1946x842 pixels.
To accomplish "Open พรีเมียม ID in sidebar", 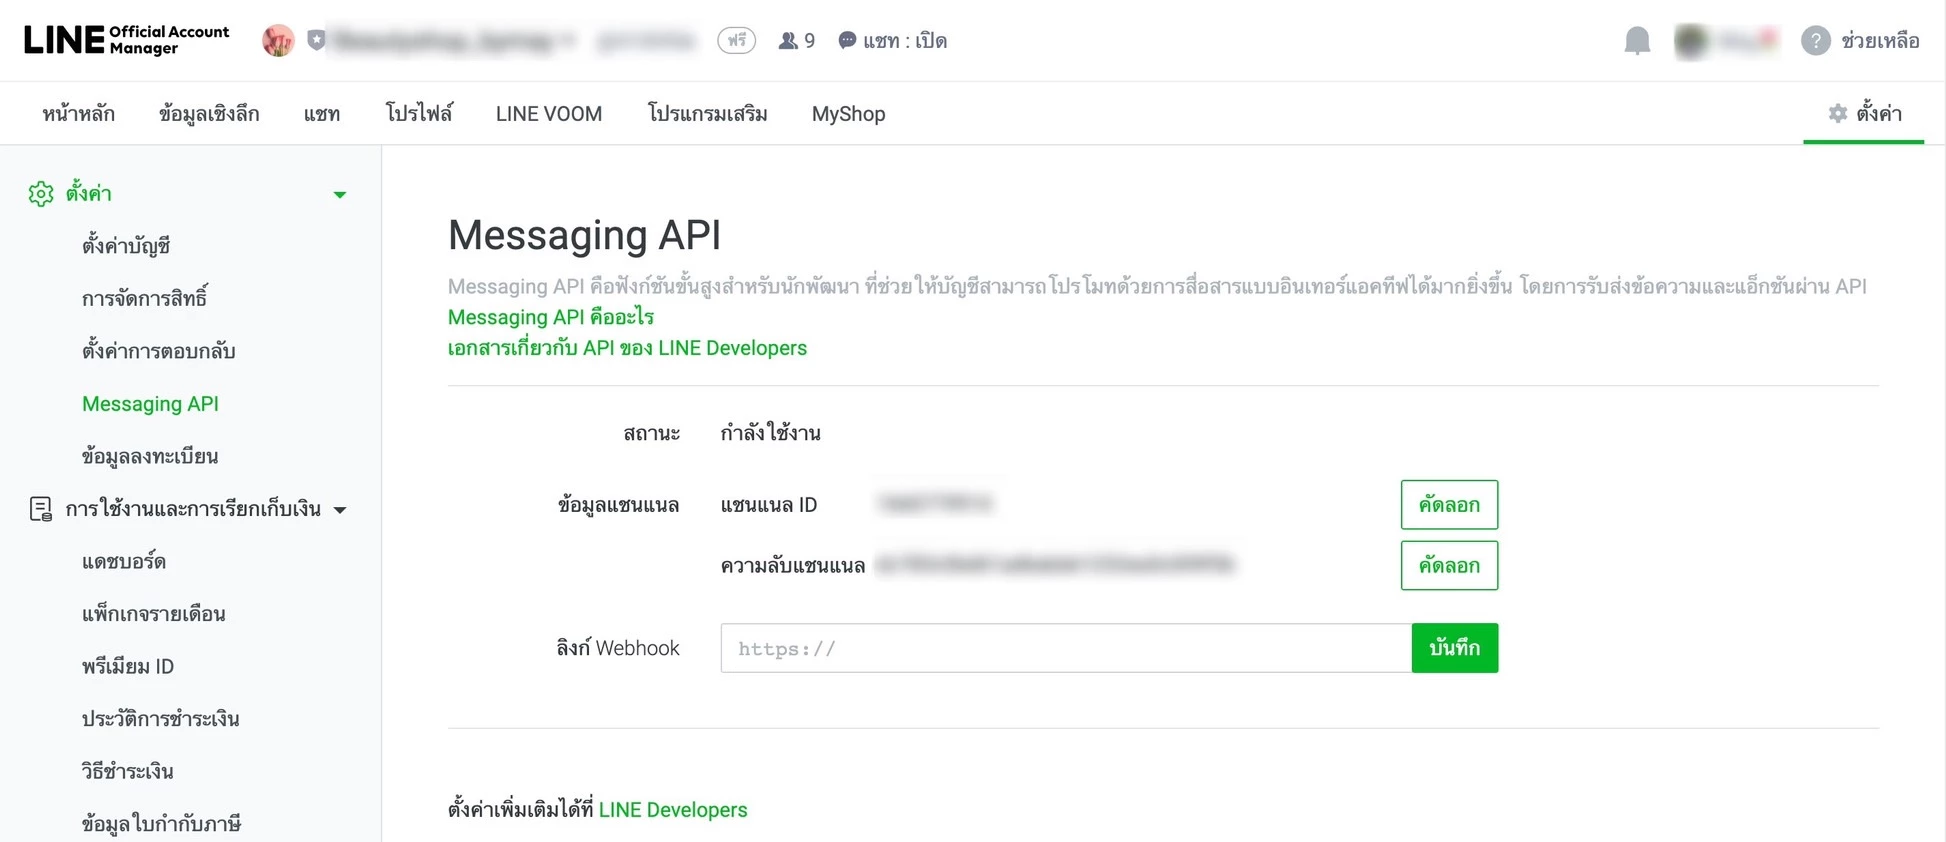I will point(128,666).
